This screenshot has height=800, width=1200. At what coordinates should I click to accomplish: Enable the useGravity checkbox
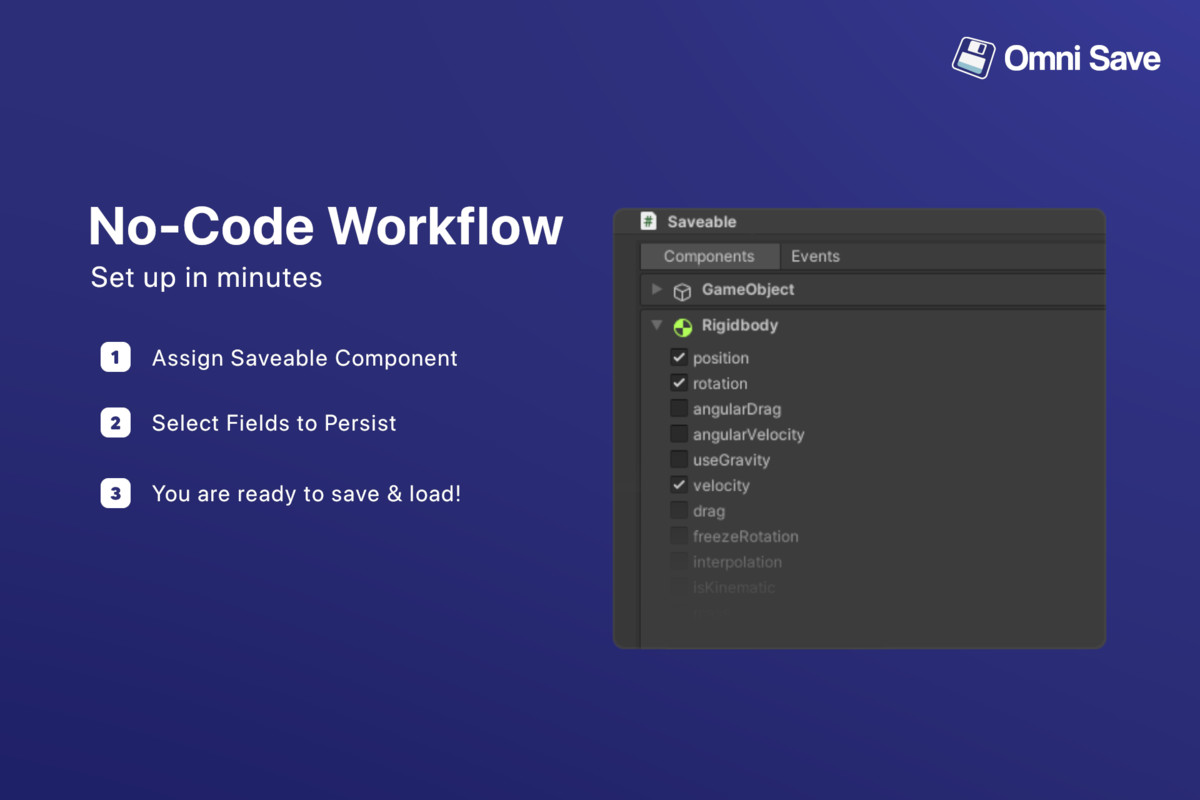[x=679, y=460]
